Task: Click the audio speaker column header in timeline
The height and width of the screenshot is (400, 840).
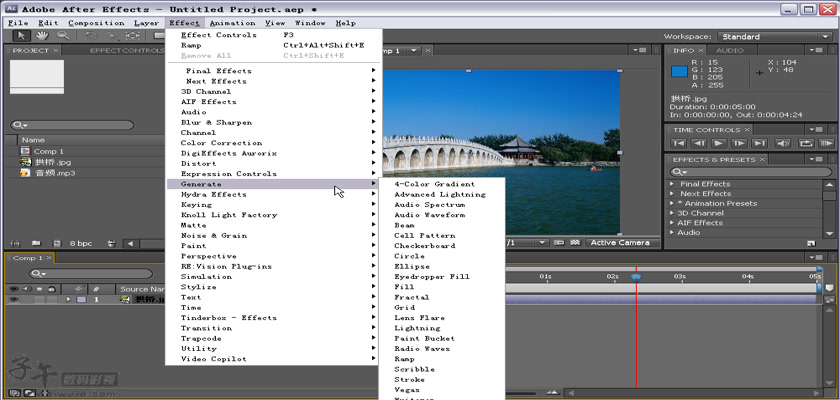Action: pyautogui.click(x=26, y=289)
